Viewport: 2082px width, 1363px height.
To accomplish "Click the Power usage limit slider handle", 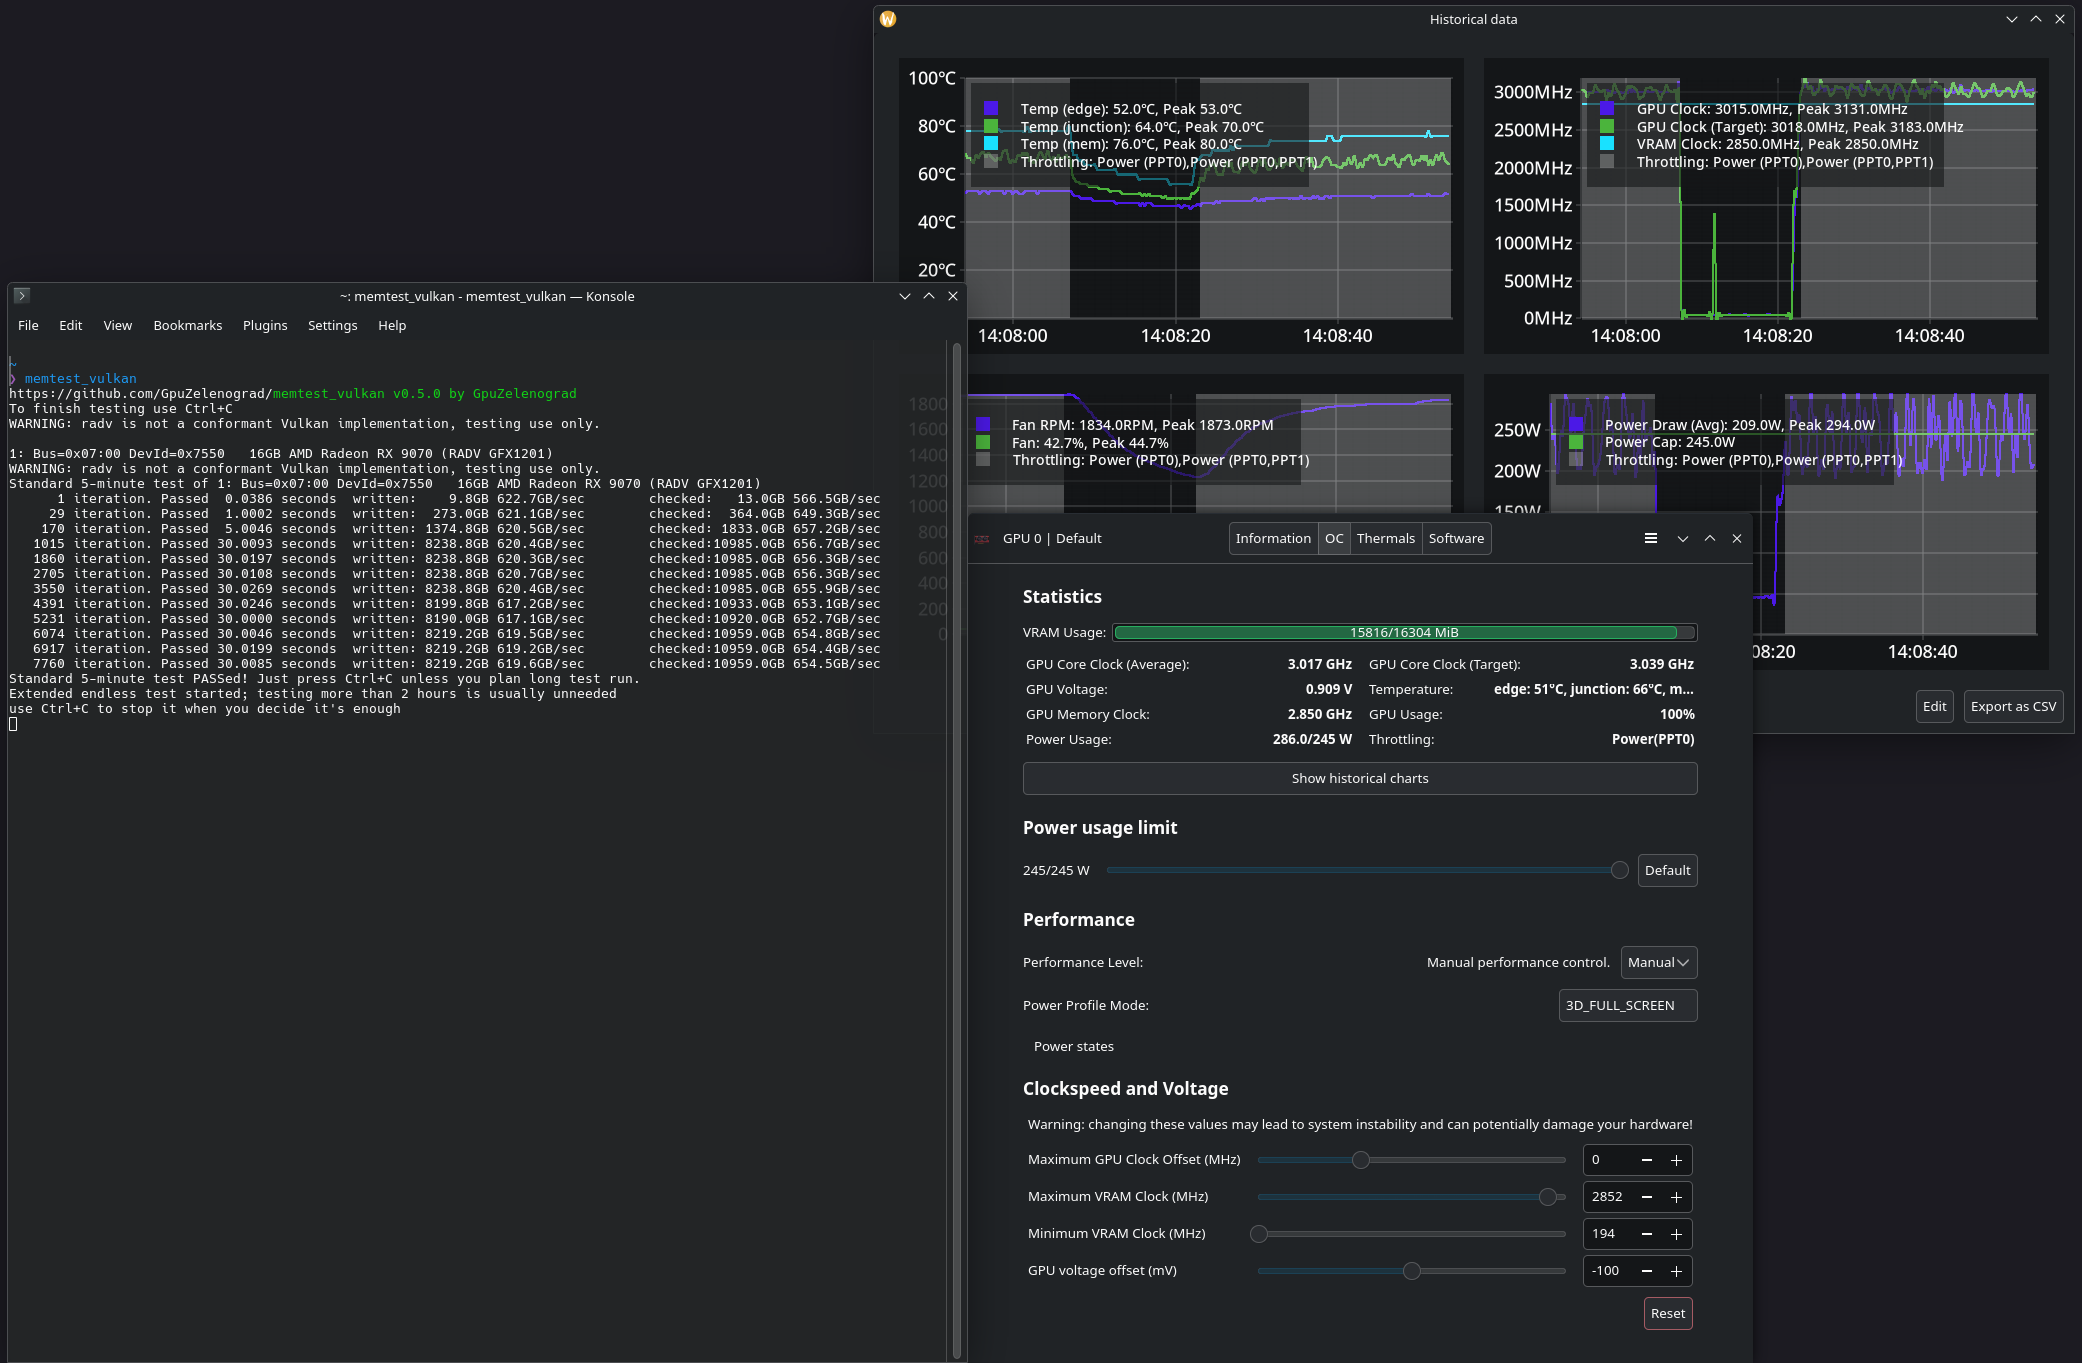I will pyautogui.click(x=1619, y=871).
